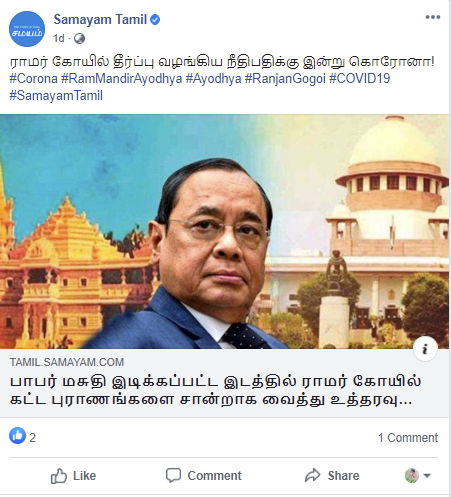Open the #SamayamTamil hashtag

pos(56,96)
